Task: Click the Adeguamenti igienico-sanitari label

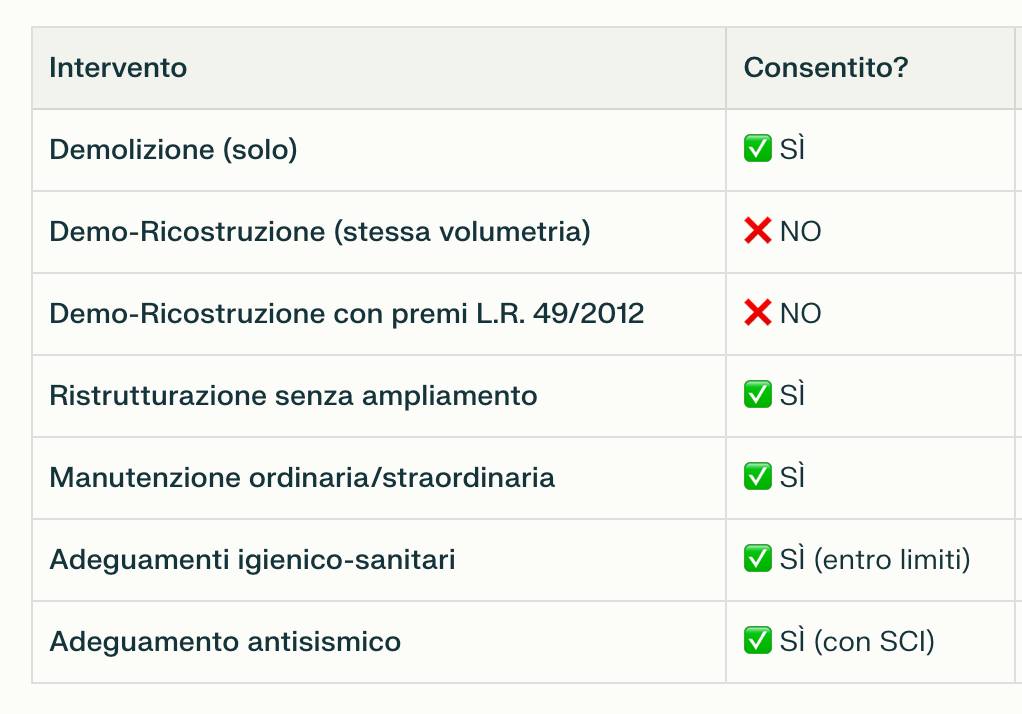Action: coord(252,560)
